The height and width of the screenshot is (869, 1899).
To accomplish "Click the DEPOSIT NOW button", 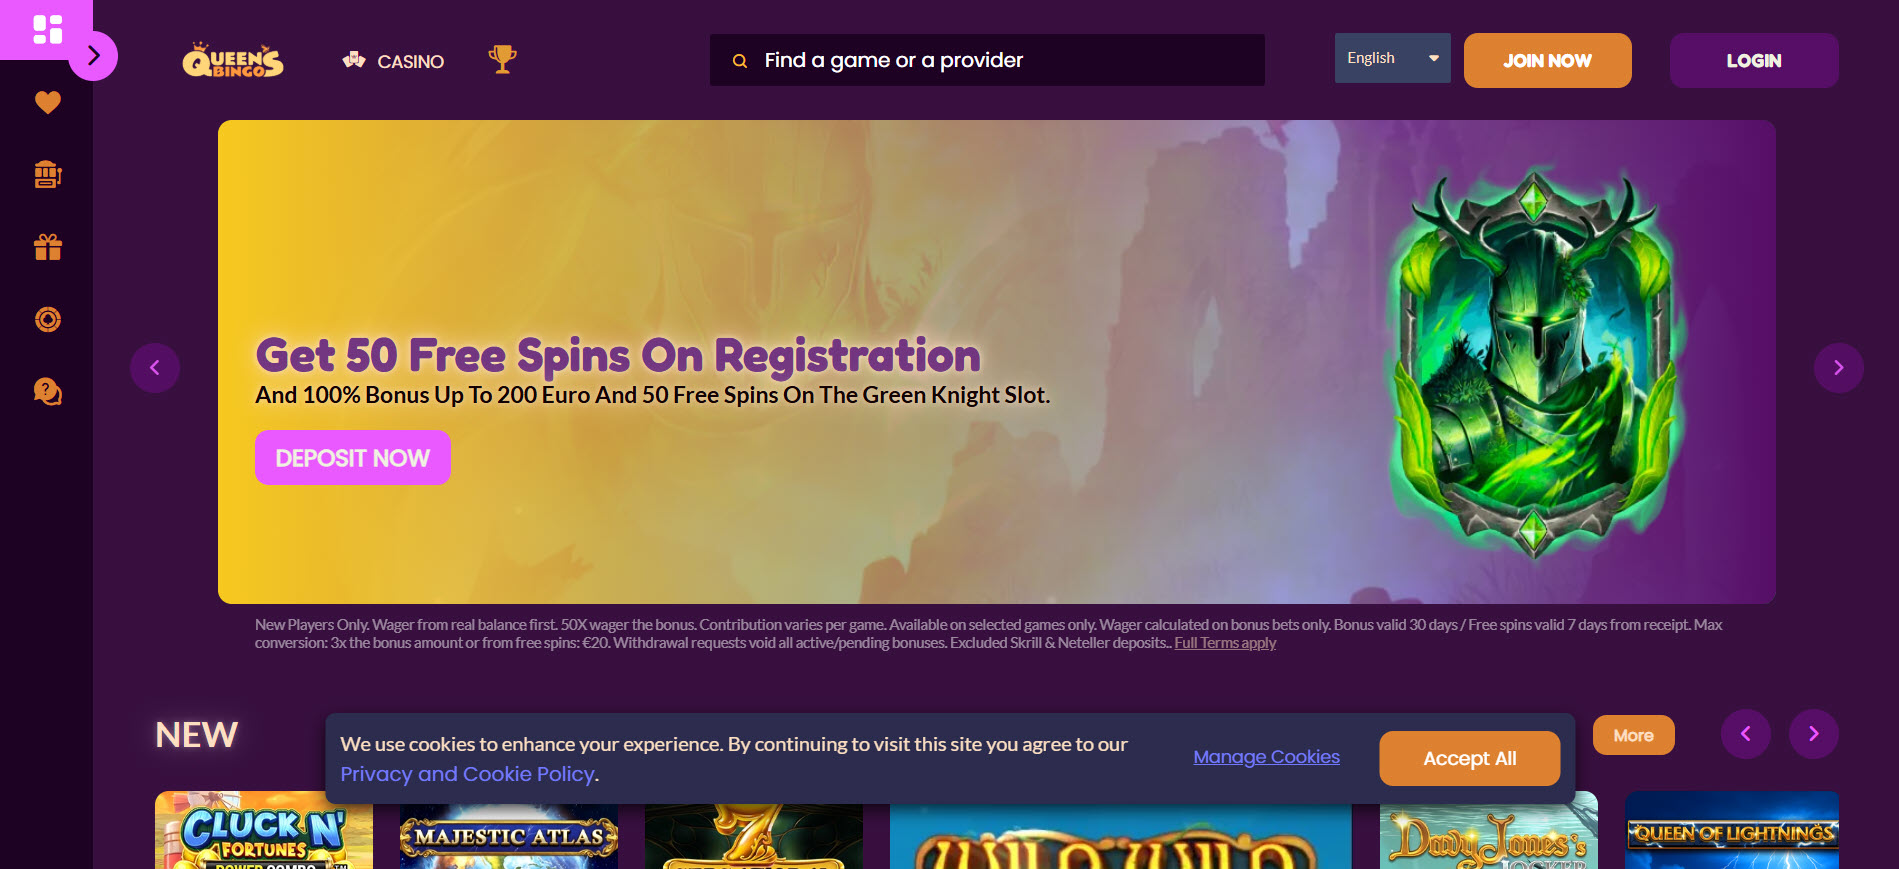I will pos(353,458).
